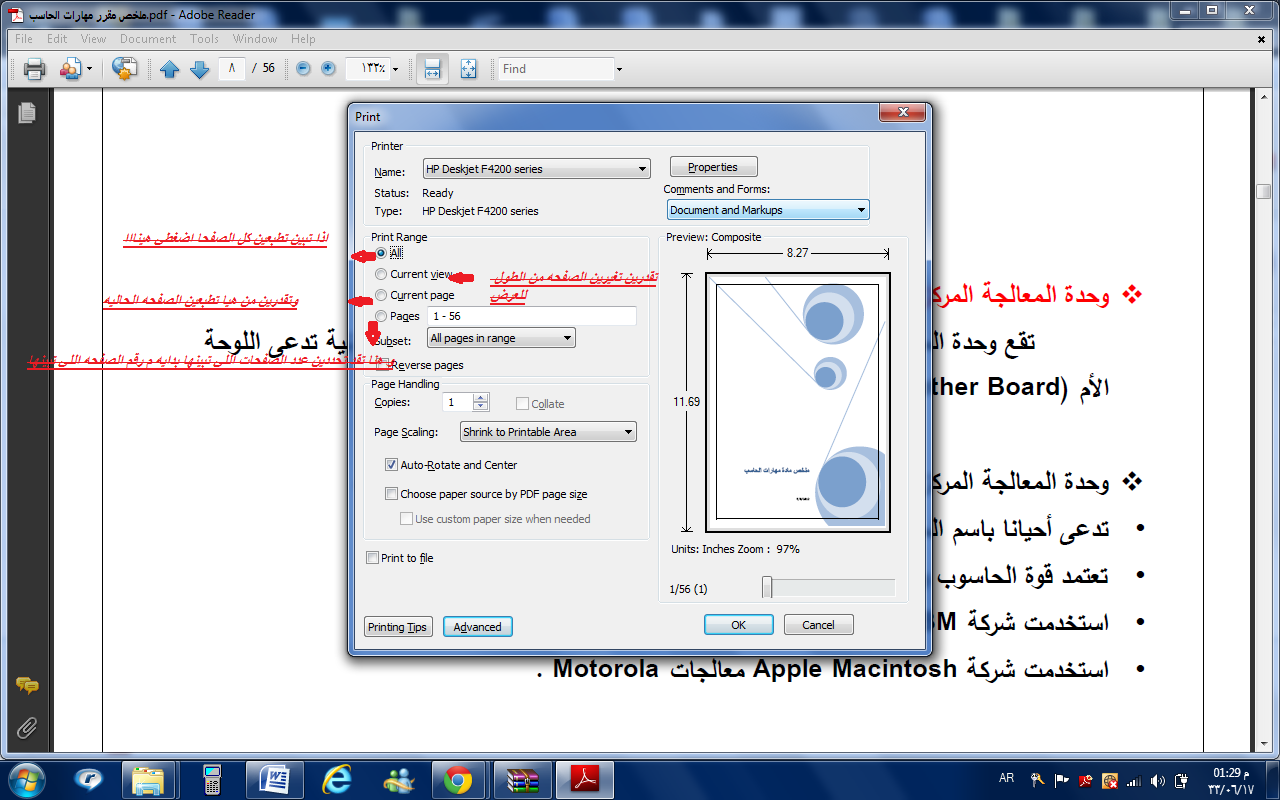Click the volume icon in system tray
This screenshot has width=1280, height=800.
[x=1158, y=779]
